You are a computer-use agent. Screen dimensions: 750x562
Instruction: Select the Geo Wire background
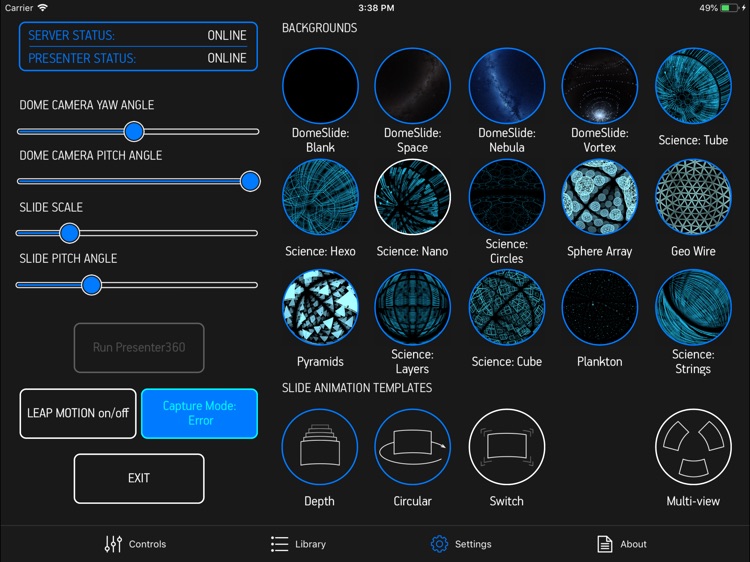pos(693,197)
